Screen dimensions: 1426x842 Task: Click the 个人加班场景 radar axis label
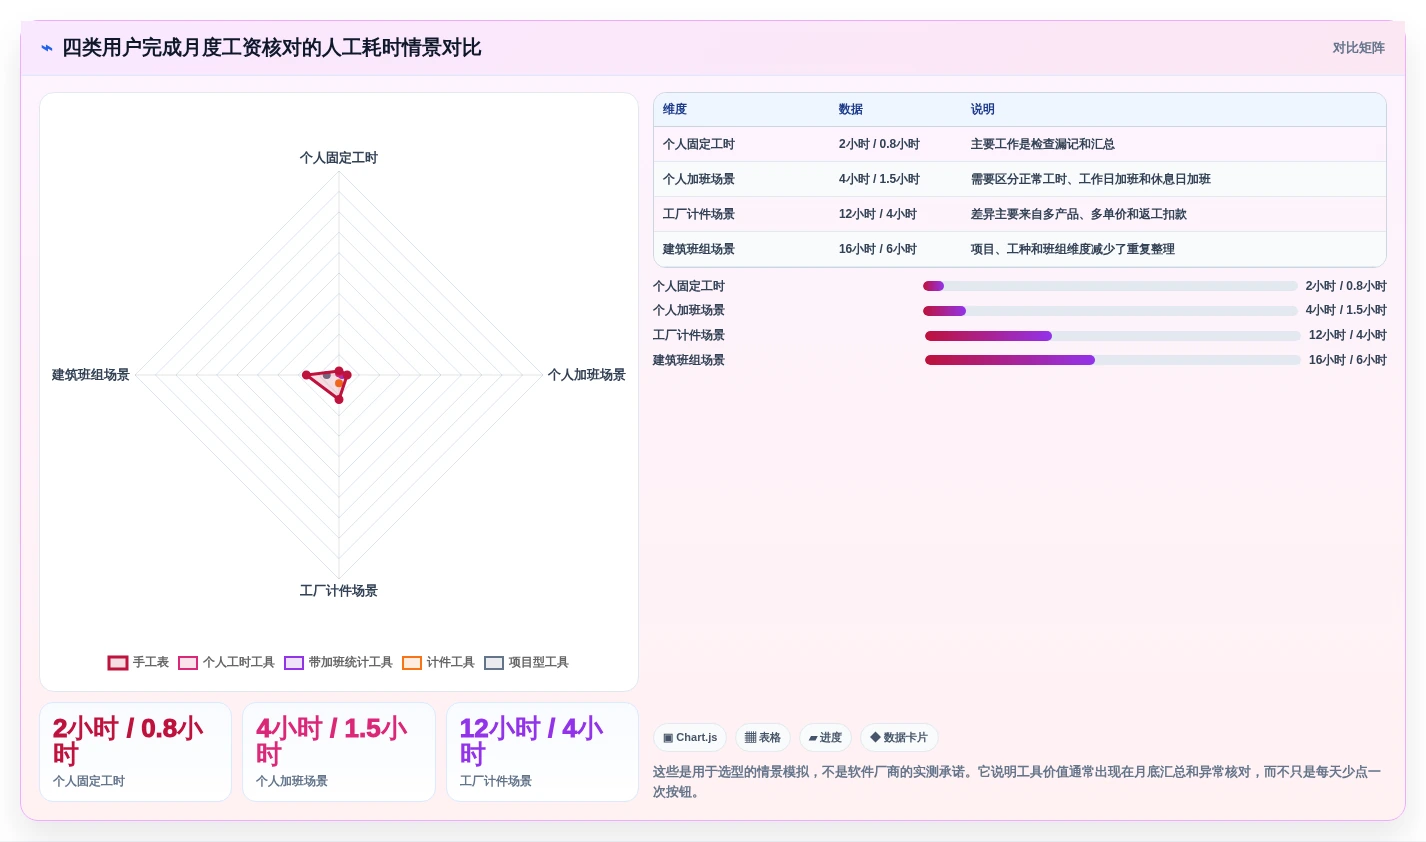pyautogui.click(x=587, y=375)
